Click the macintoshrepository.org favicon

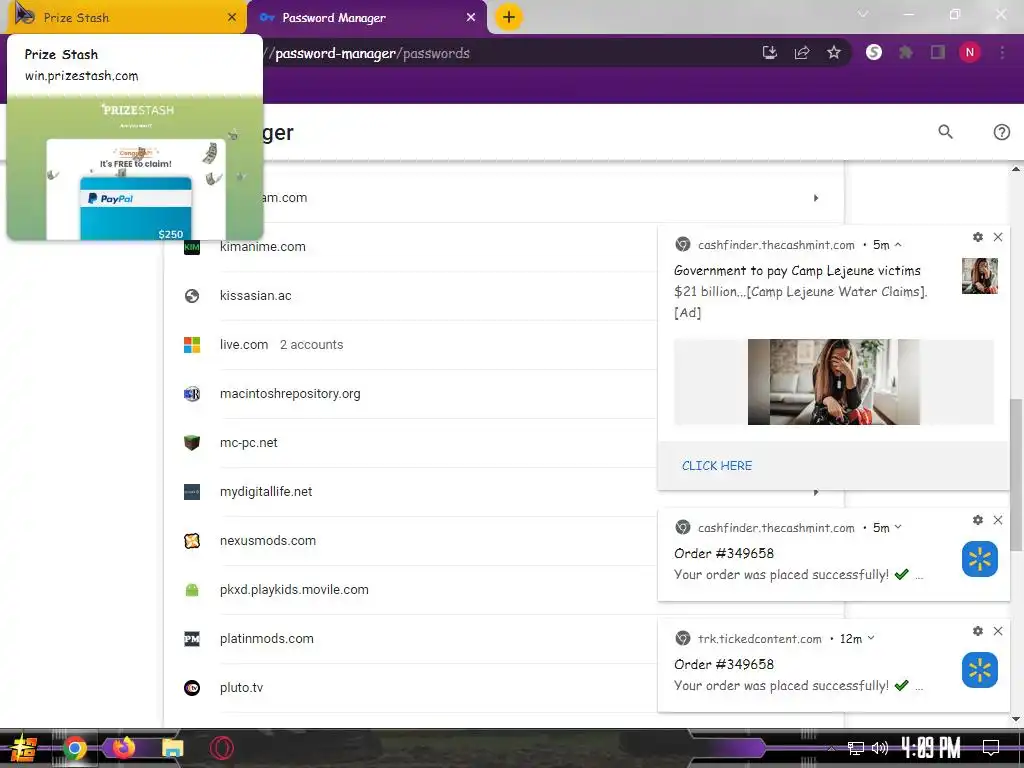pyautogui.click(x=192, y=394)
